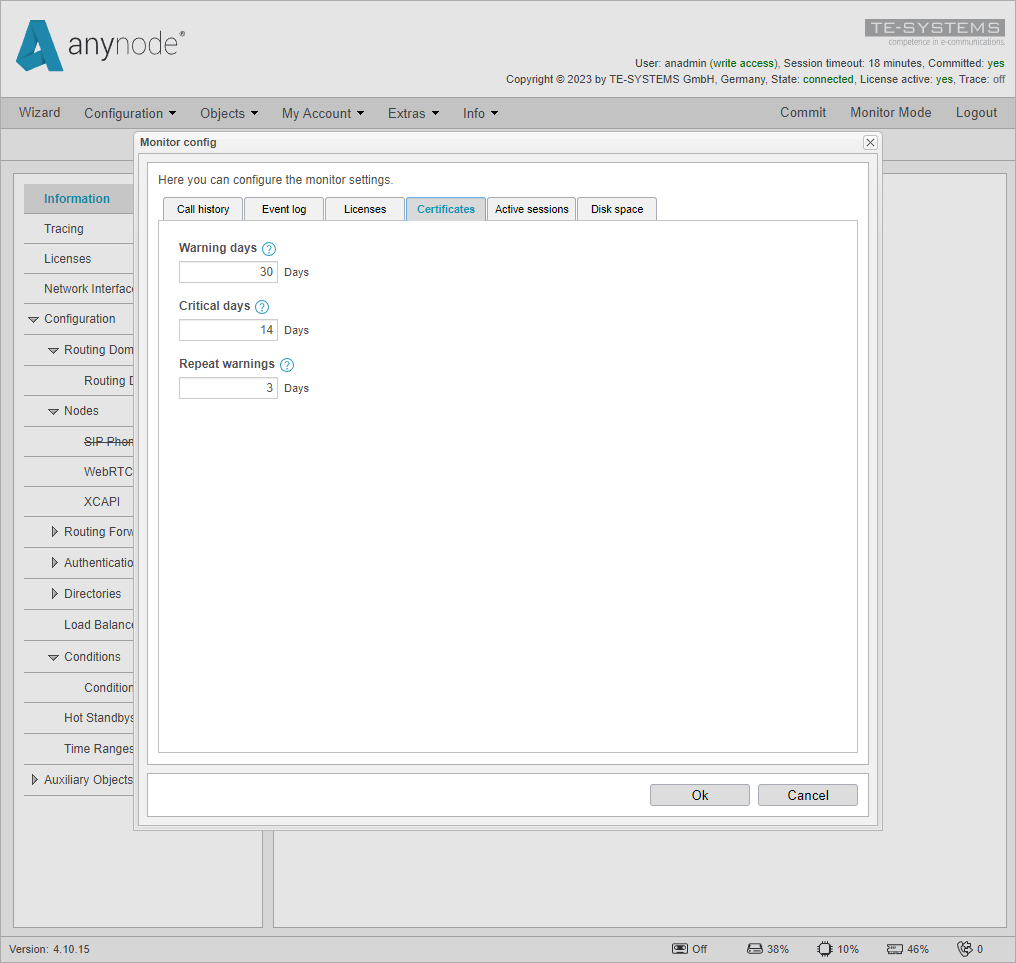
Task: Click the CPU usage icon showing 10%
Action: (x=825, y=948)
